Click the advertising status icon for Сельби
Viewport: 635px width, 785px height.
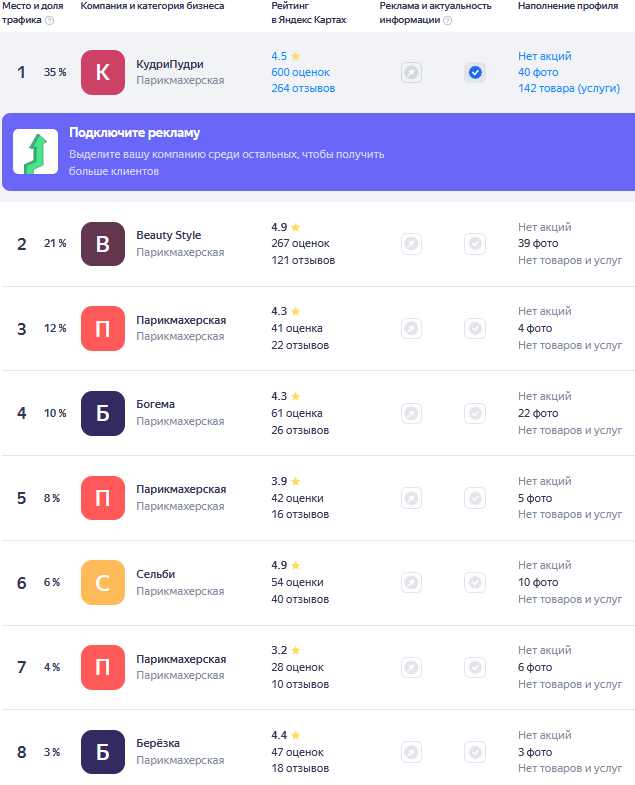tap(411, 582)
